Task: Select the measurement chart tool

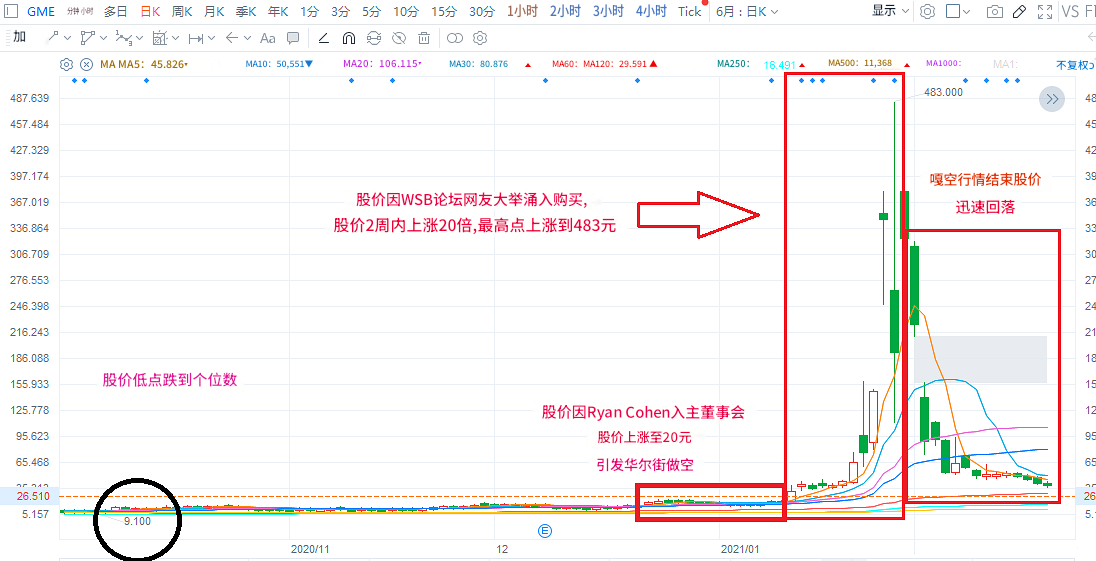Action: click(x=160, y=38)
